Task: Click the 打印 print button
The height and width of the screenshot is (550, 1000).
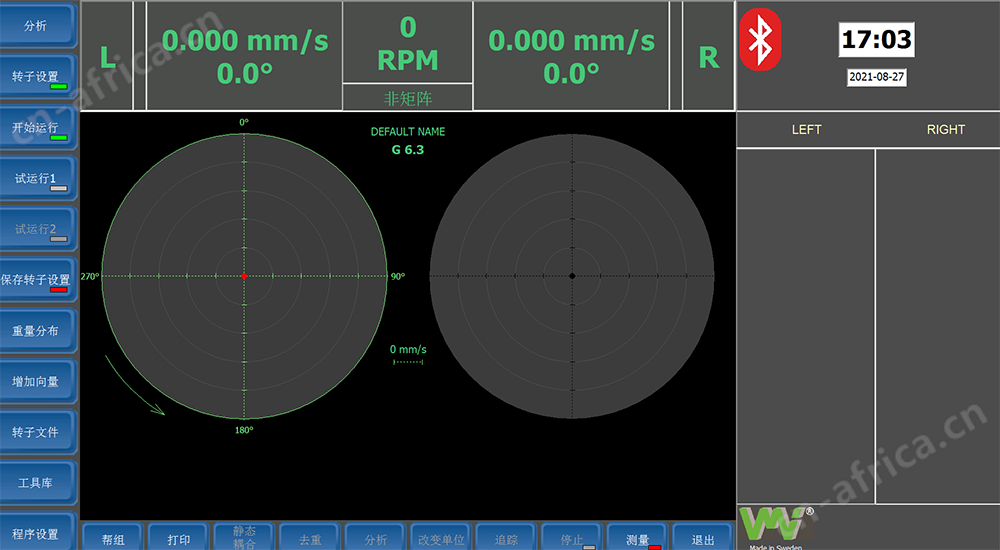Action: (x=179, y=537)
